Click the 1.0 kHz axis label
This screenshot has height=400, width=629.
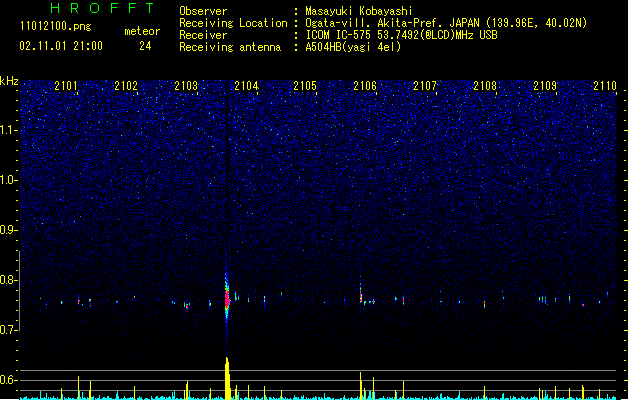pyautogui.click(x=9, y=180)
